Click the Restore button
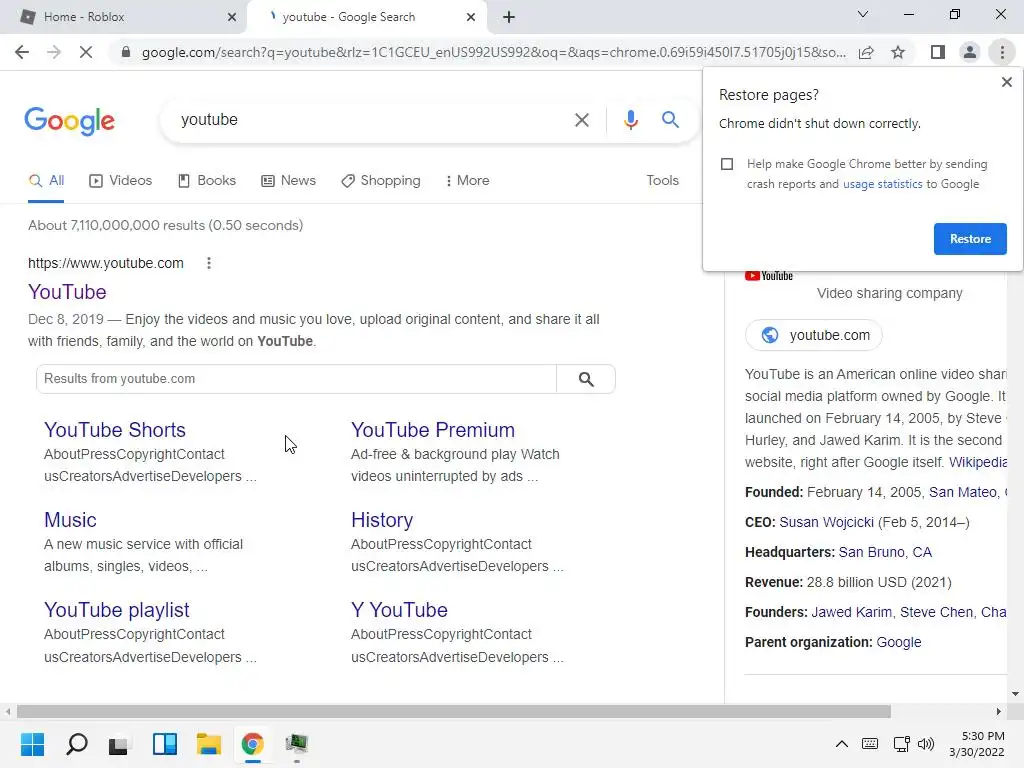The image size is (1024, 768). coord(970,239)
